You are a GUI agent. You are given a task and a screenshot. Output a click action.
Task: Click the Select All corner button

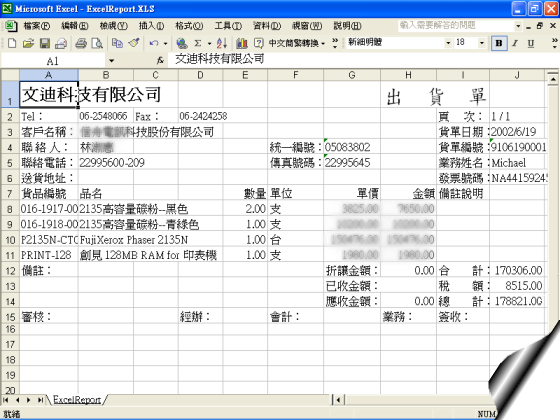point(10,75)
